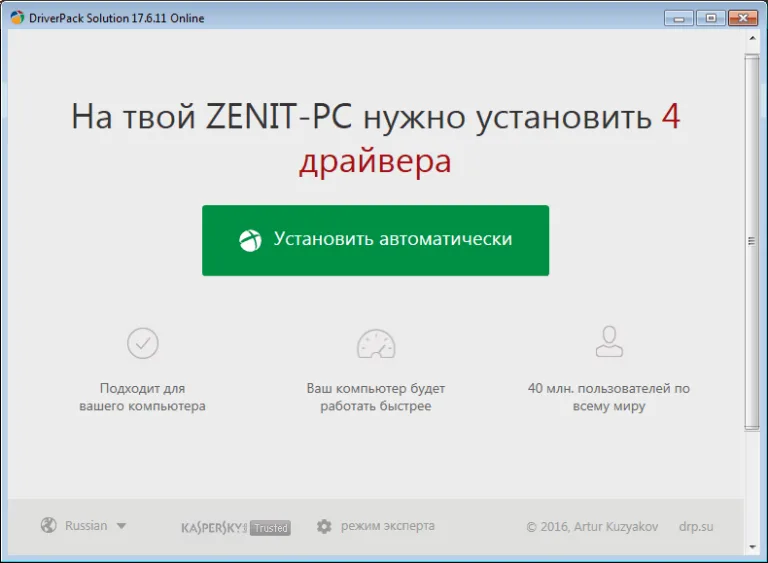Click the 40 млн. пользователей text
Screen dimensions: 768x563
609,397
